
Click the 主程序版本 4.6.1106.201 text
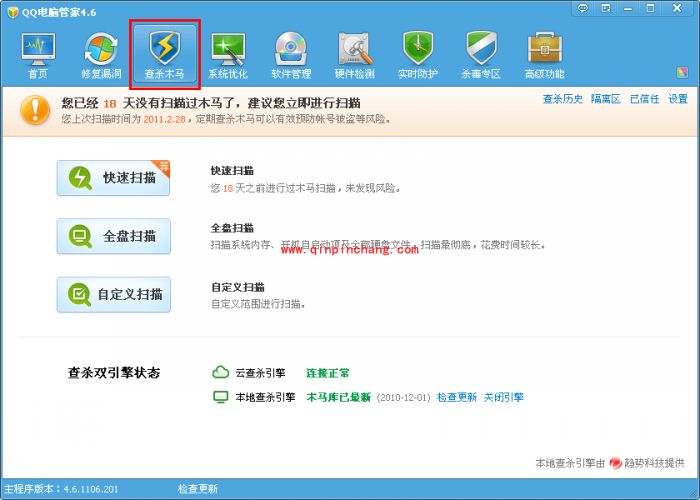61,489
